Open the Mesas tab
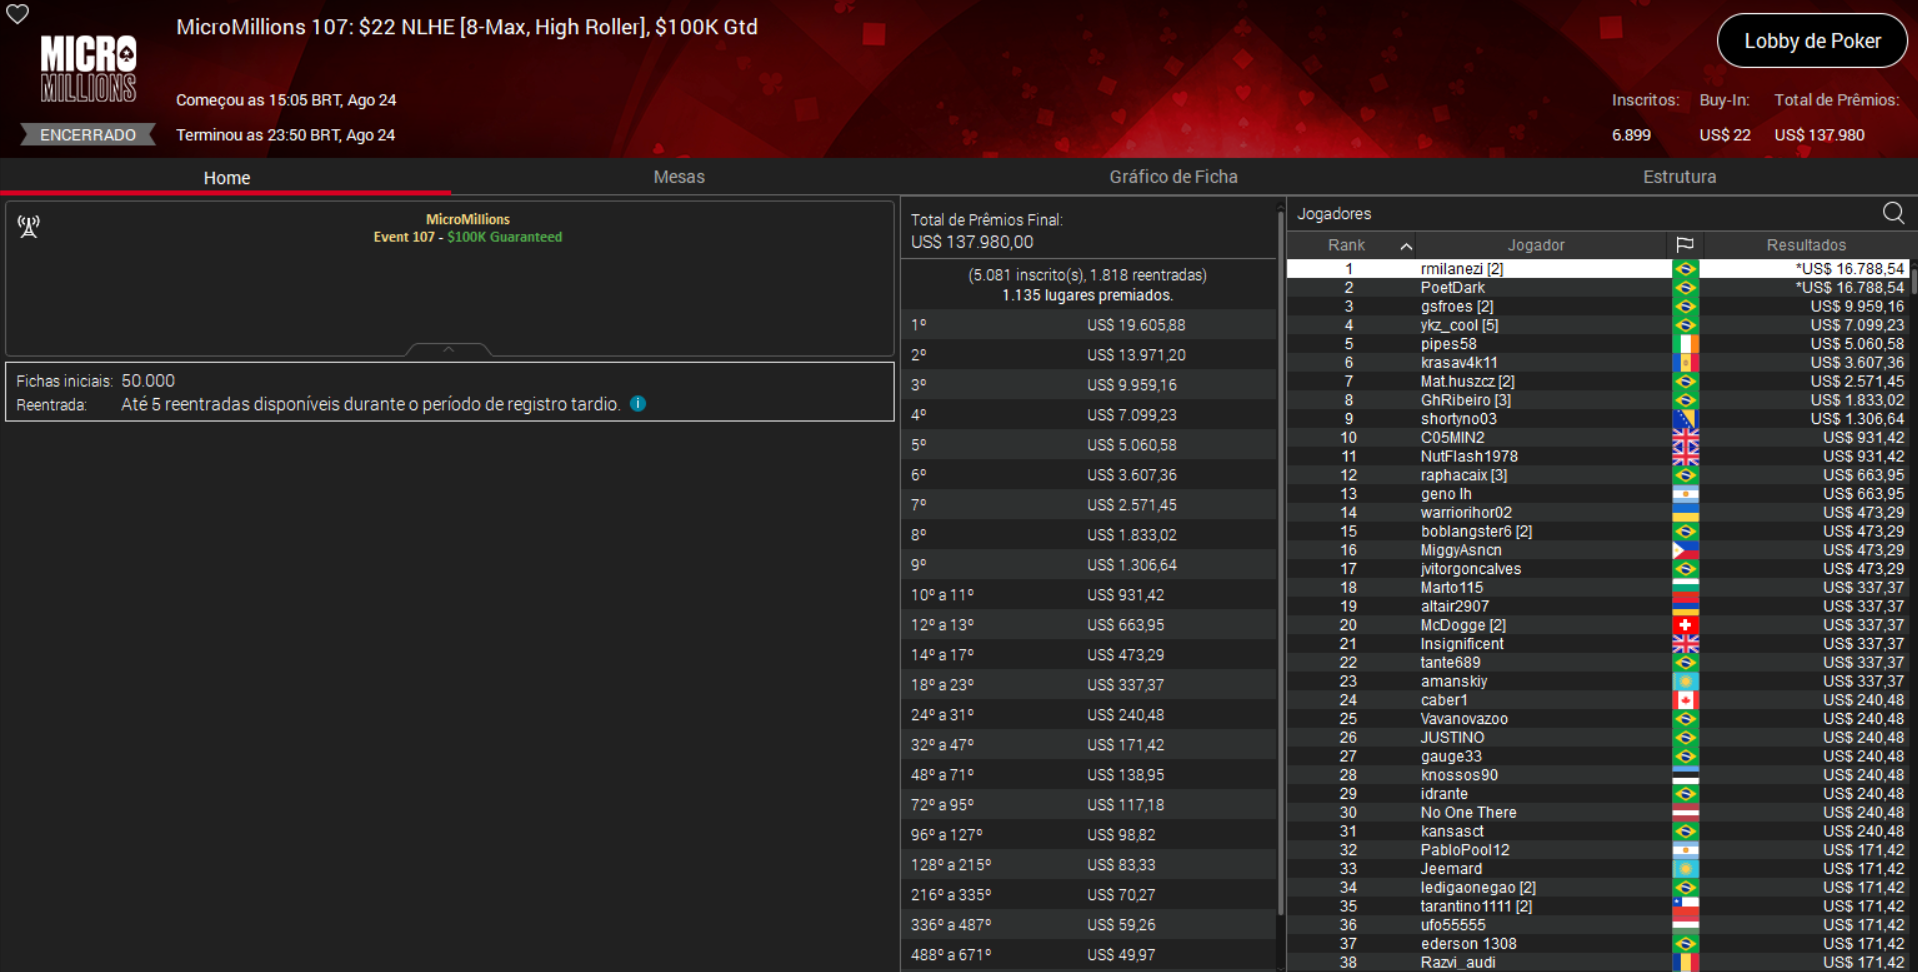Screen dimensions: 1918x972 [x=679, y=177]
